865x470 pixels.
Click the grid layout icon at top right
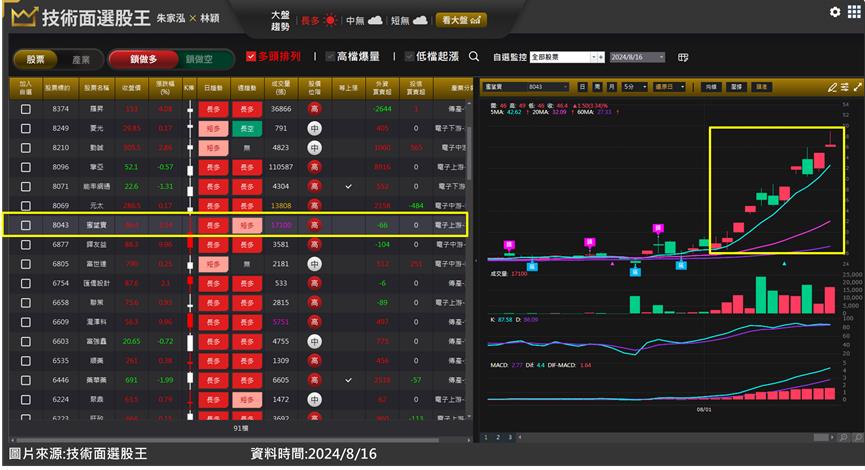[x=853, y=12]
